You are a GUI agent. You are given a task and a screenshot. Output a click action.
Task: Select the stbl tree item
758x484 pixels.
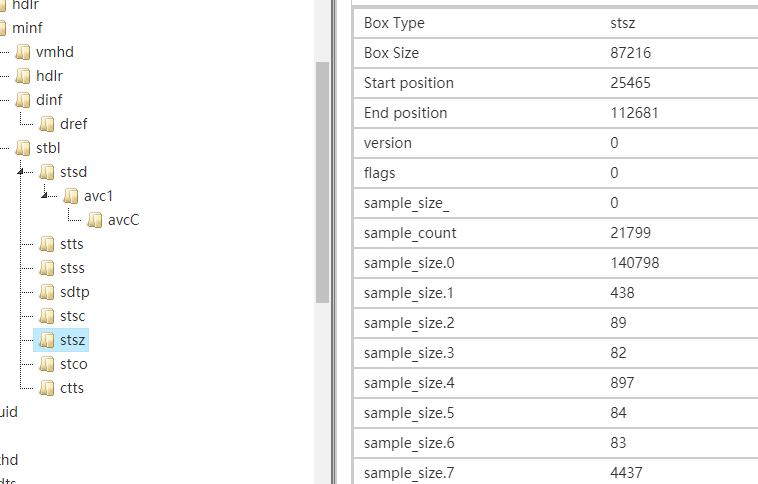[x=48, y=148]
